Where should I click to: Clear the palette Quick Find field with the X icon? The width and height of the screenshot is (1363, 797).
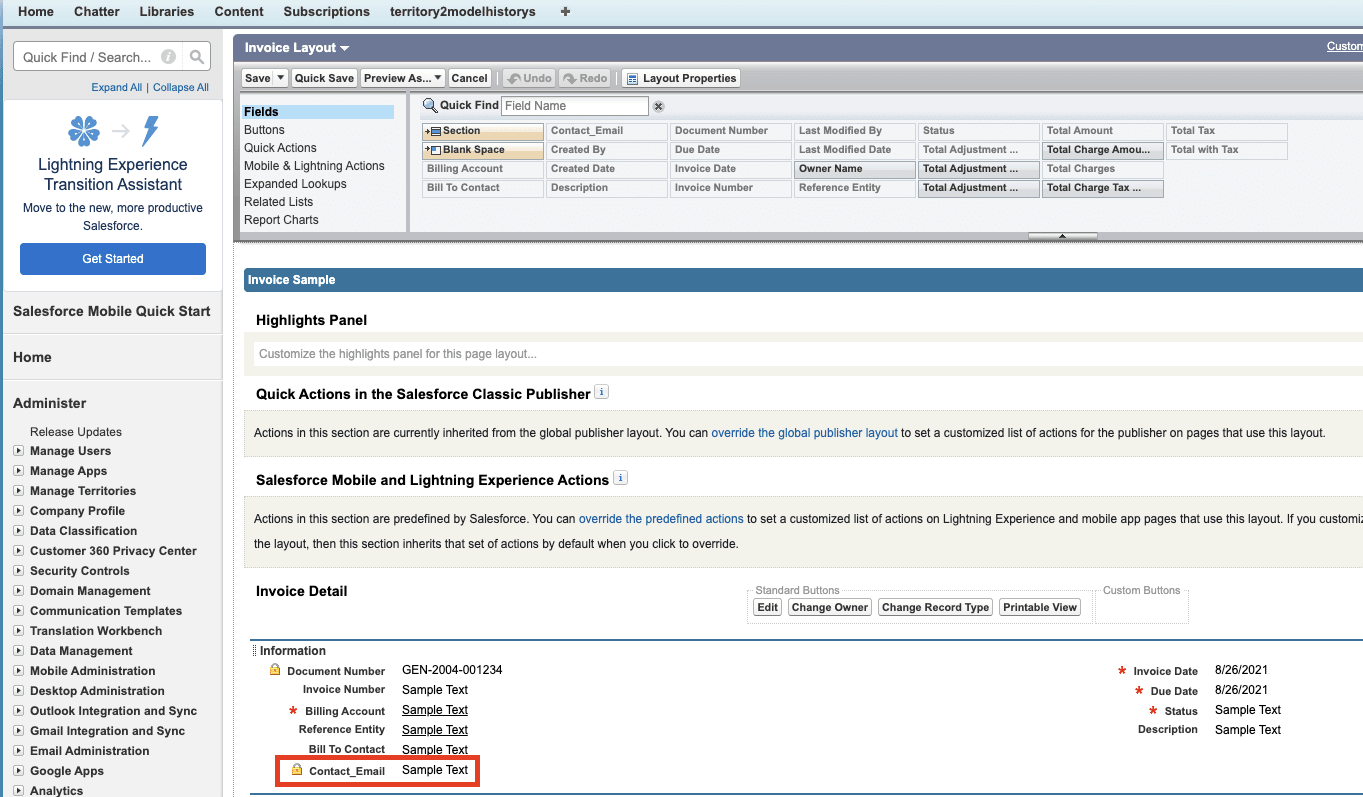(658, 106)
